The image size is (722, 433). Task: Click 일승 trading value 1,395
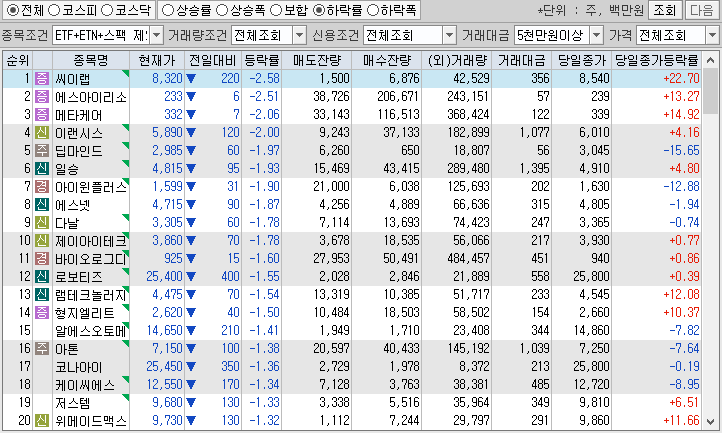(x=535, y=169)
